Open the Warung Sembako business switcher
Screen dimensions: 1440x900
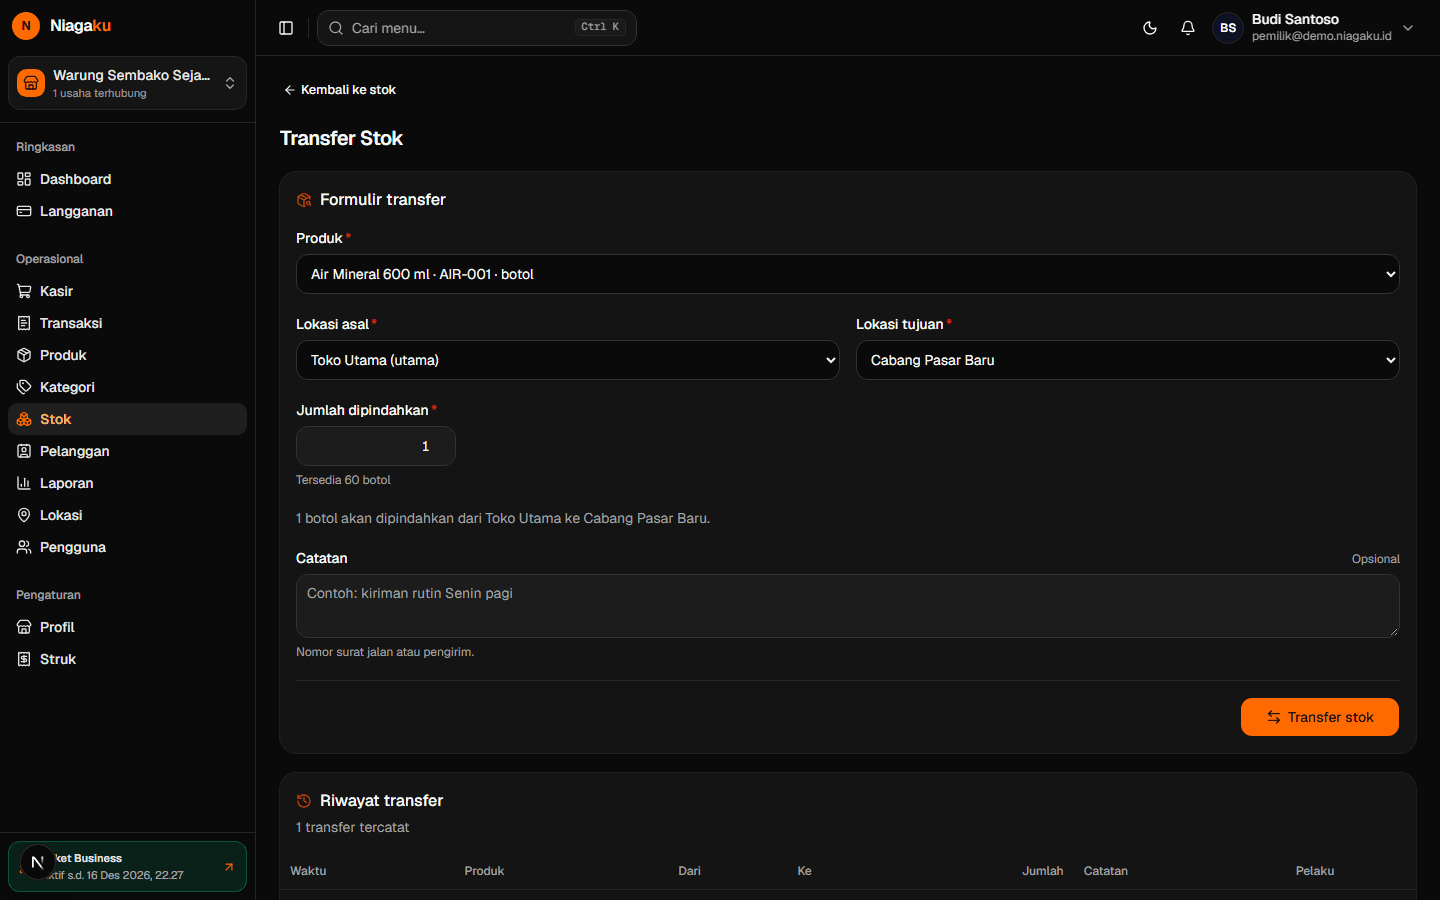(x=127, y=83)
